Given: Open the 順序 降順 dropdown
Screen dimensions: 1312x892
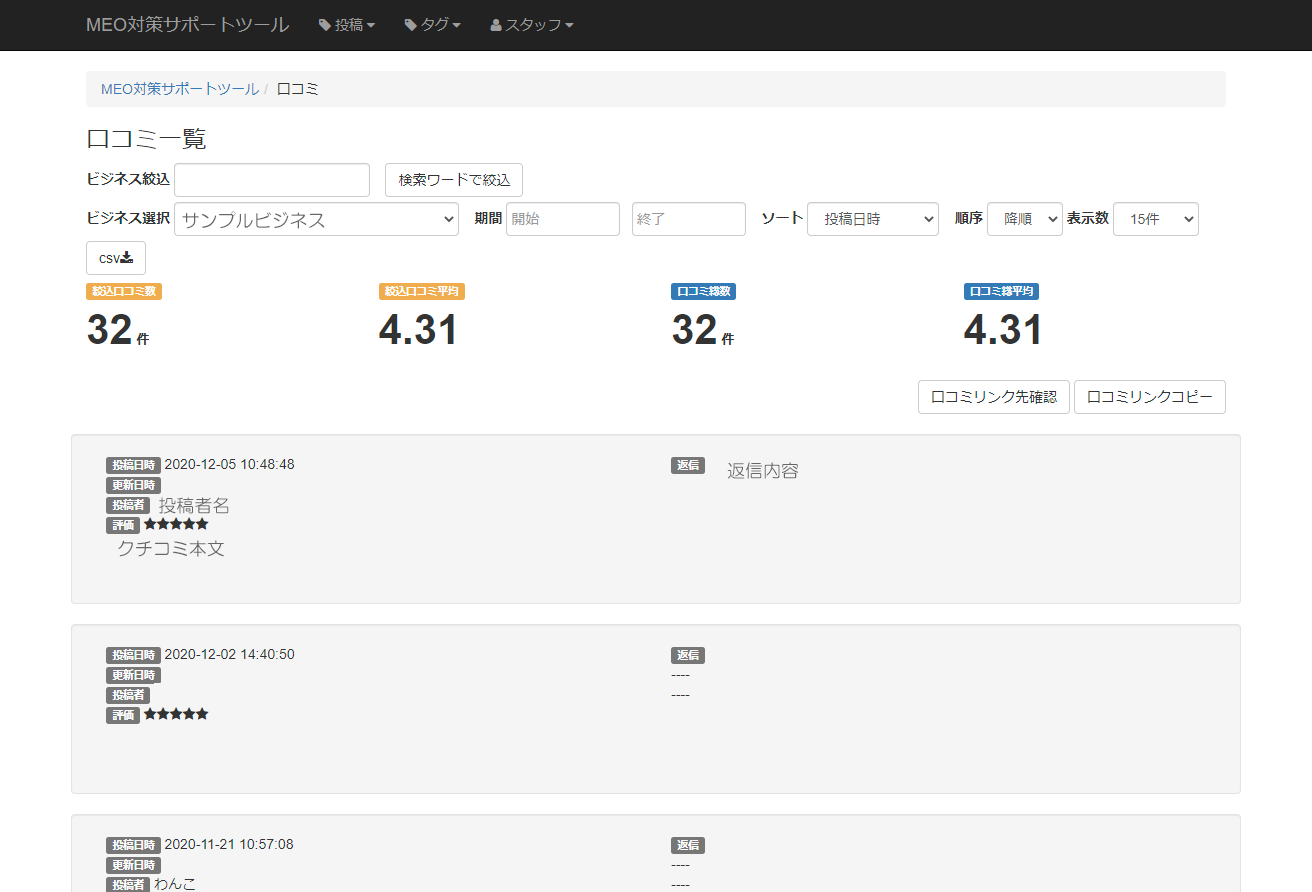Looking at the screenshot, I should point(1025,219).
